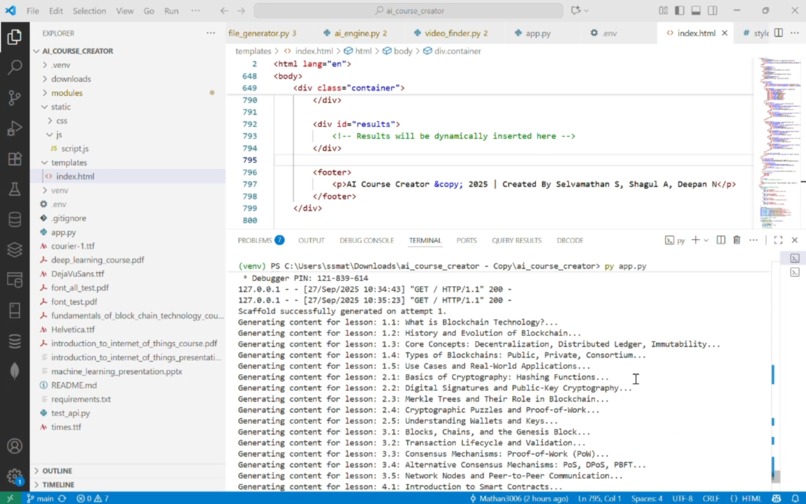Open the Testing flask view

[14, 189]
